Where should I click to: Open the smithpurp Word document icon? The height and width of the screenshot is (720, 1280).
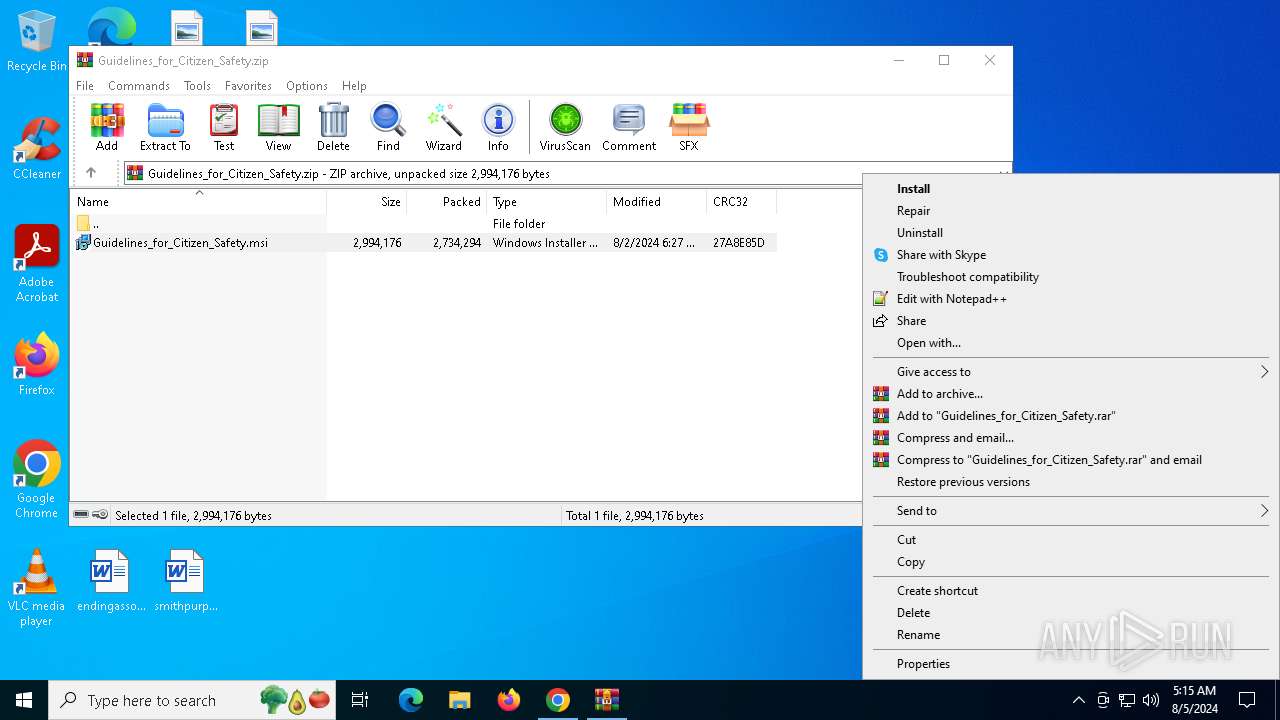pos(185,580)
